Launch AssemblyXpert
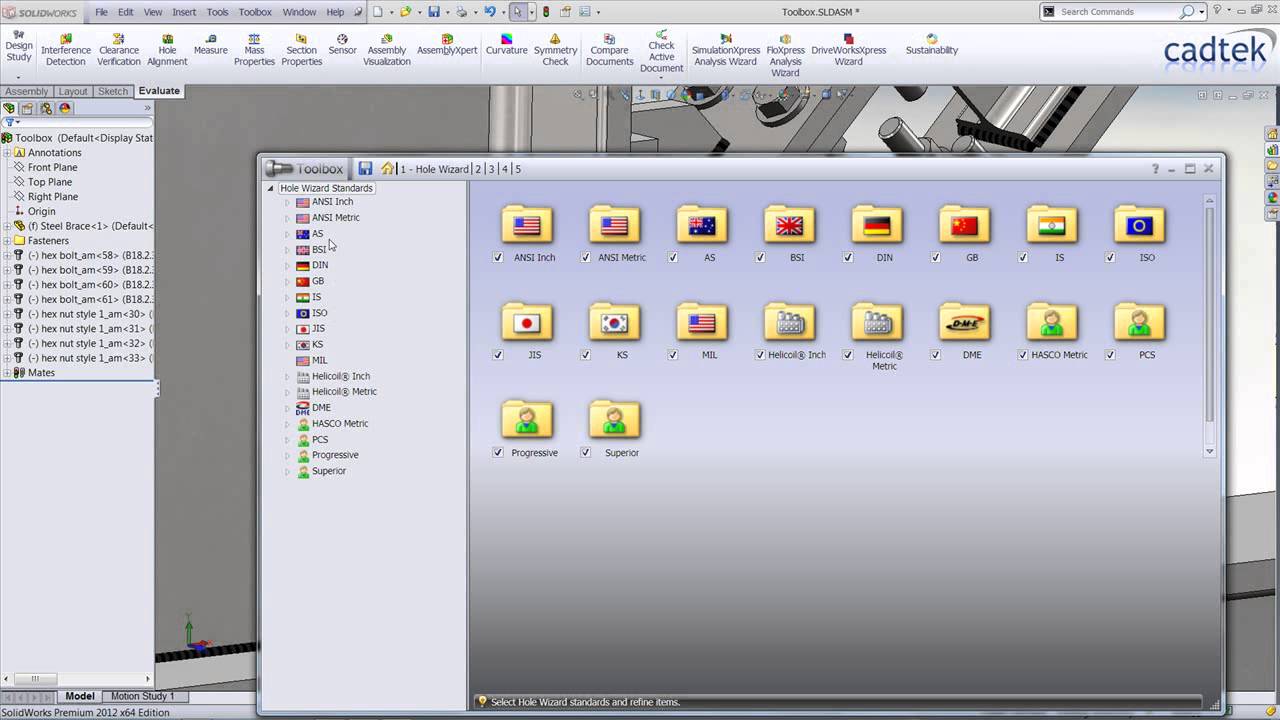Viewport: 1280px width, 720px height. (x=447, y=45)
